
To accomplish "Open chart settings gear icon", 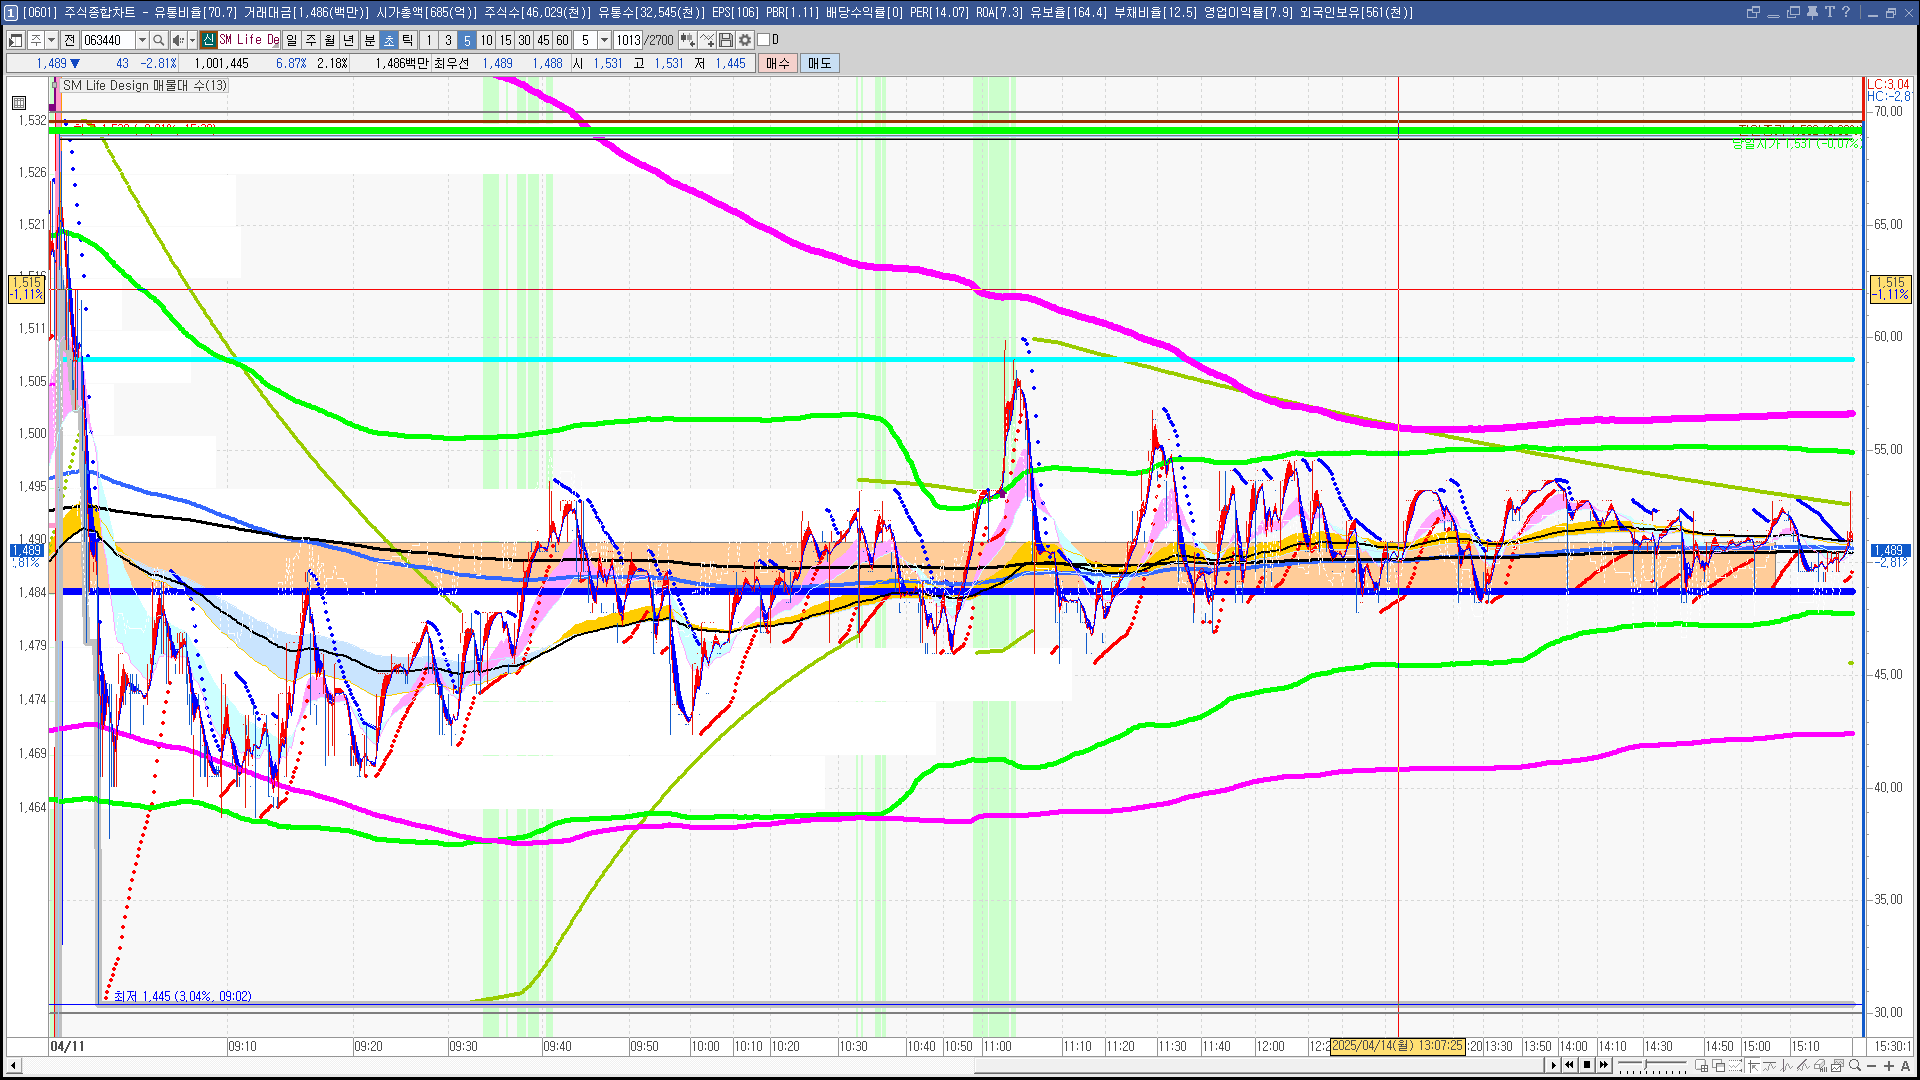I will [x=745, y=40].
